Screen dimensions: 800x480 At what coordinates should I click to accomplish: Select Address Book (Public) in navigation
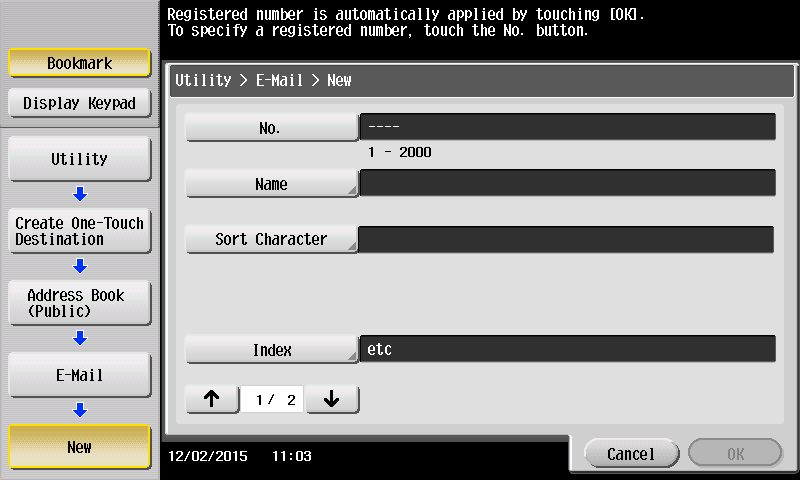point(79,303)
